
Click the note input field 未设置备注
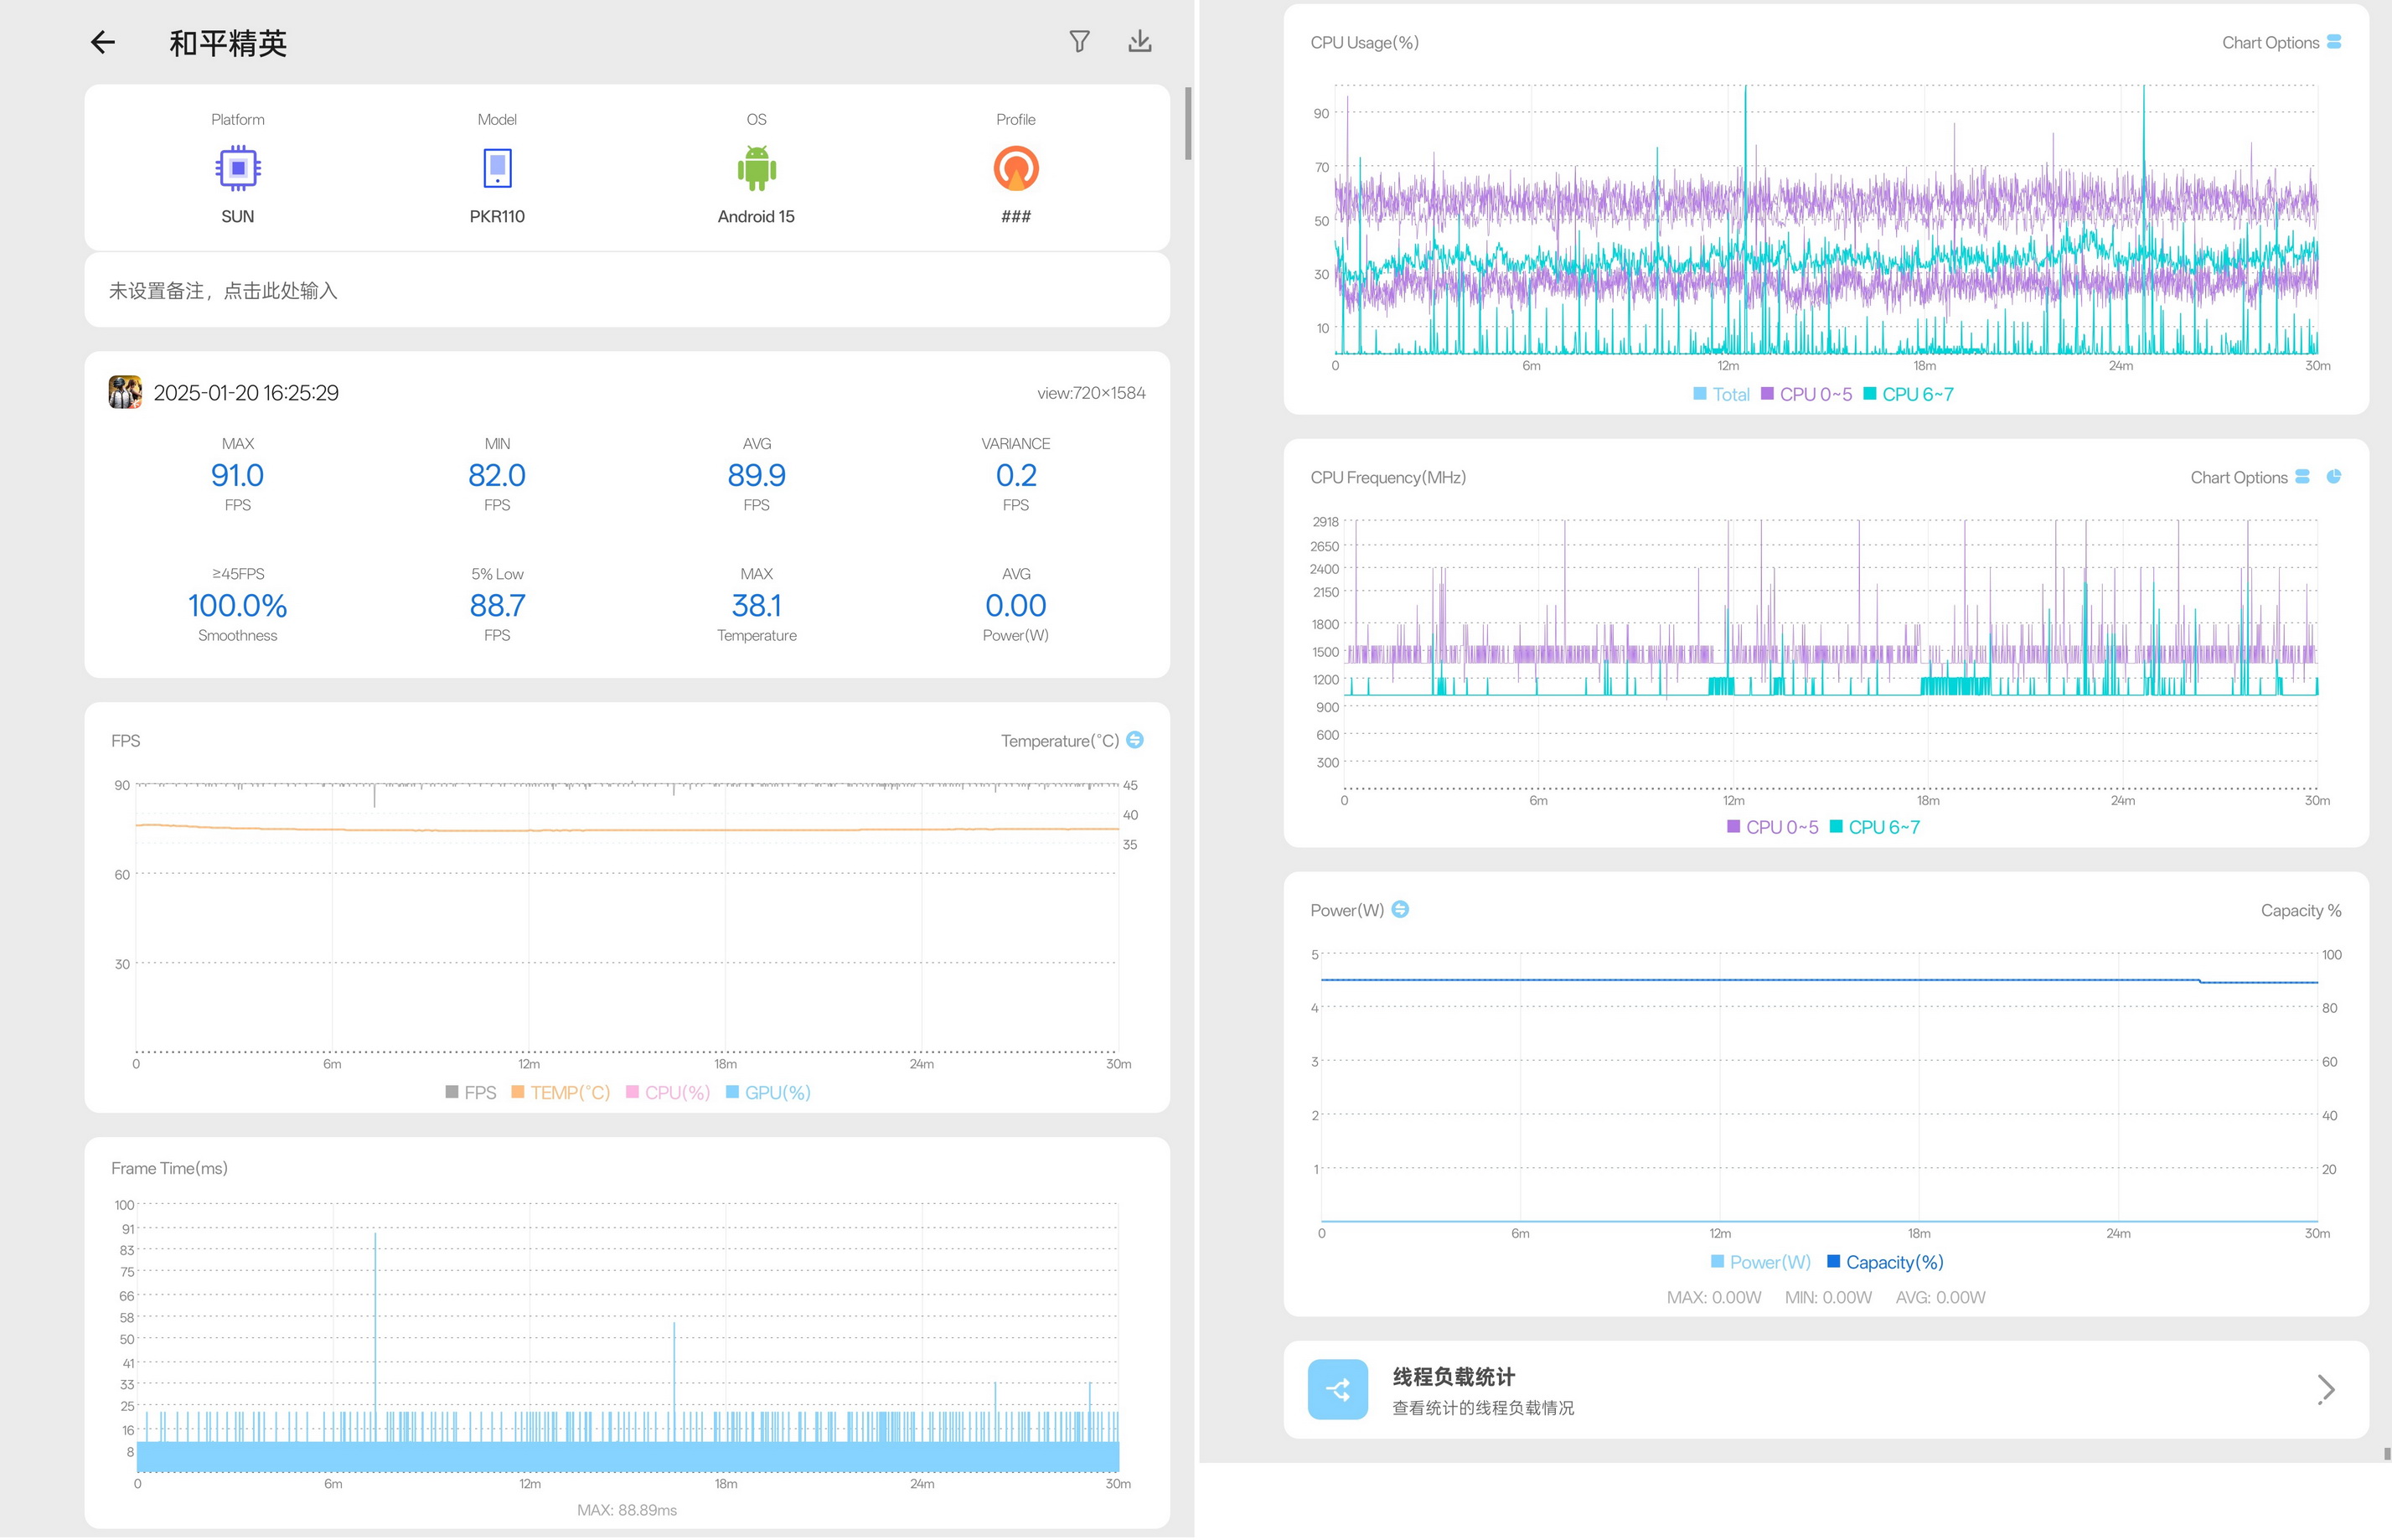[x=627, y=291]
